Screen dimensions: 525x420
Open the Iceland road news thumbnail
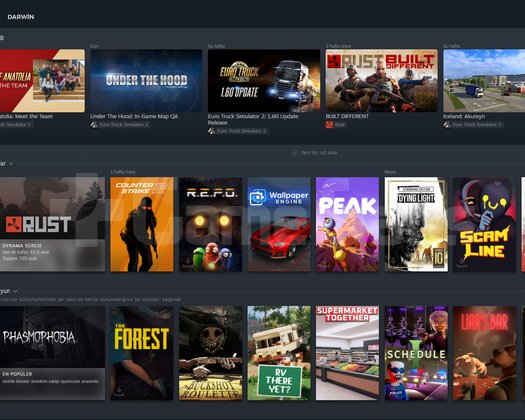(x=484, y=81)
